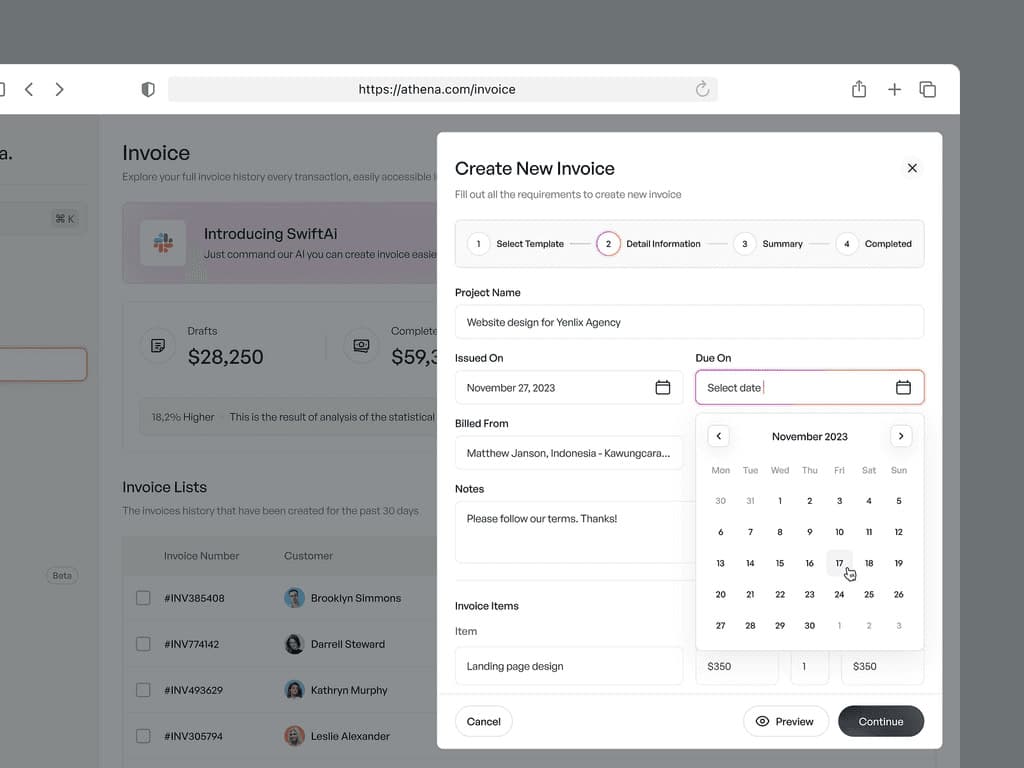Tick checkbox for invoice #INV305794

143,736
